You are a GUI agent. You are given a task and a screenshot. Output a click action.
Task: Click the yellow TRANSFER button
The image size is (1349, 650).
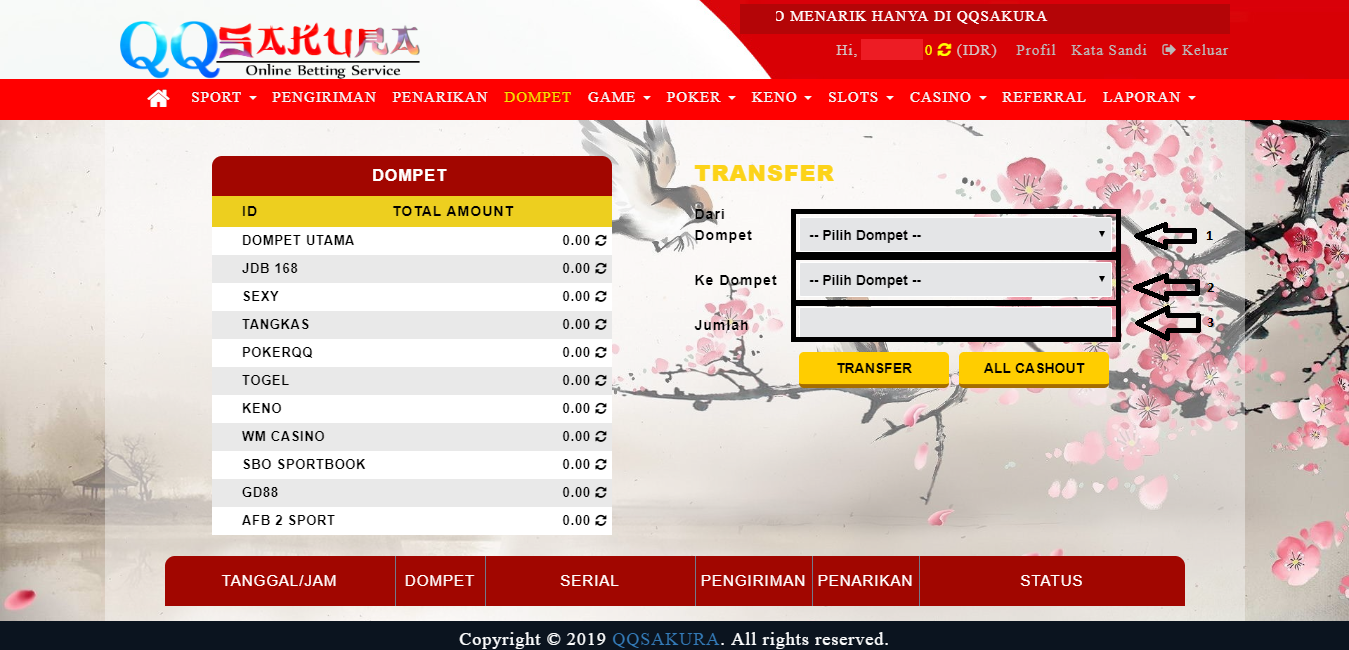point(874,368)
